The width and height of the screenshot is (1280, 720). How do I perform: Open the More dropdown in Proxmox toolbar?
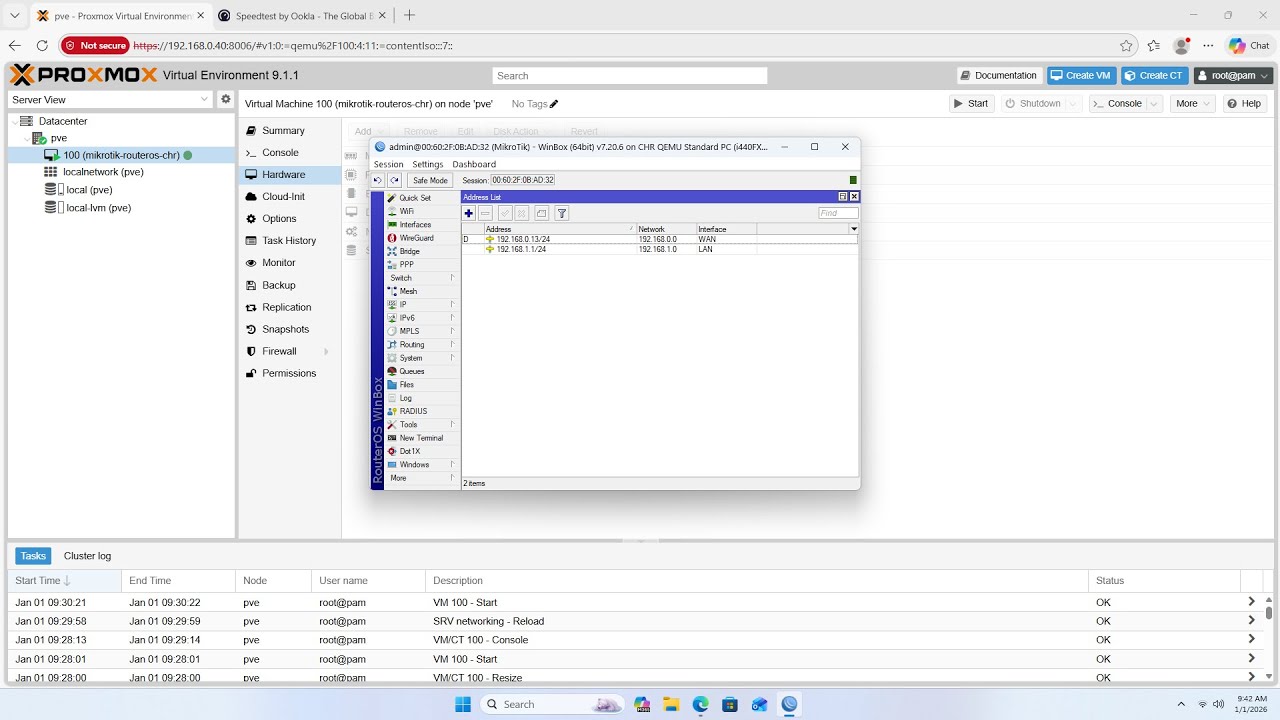(1192, 104)
